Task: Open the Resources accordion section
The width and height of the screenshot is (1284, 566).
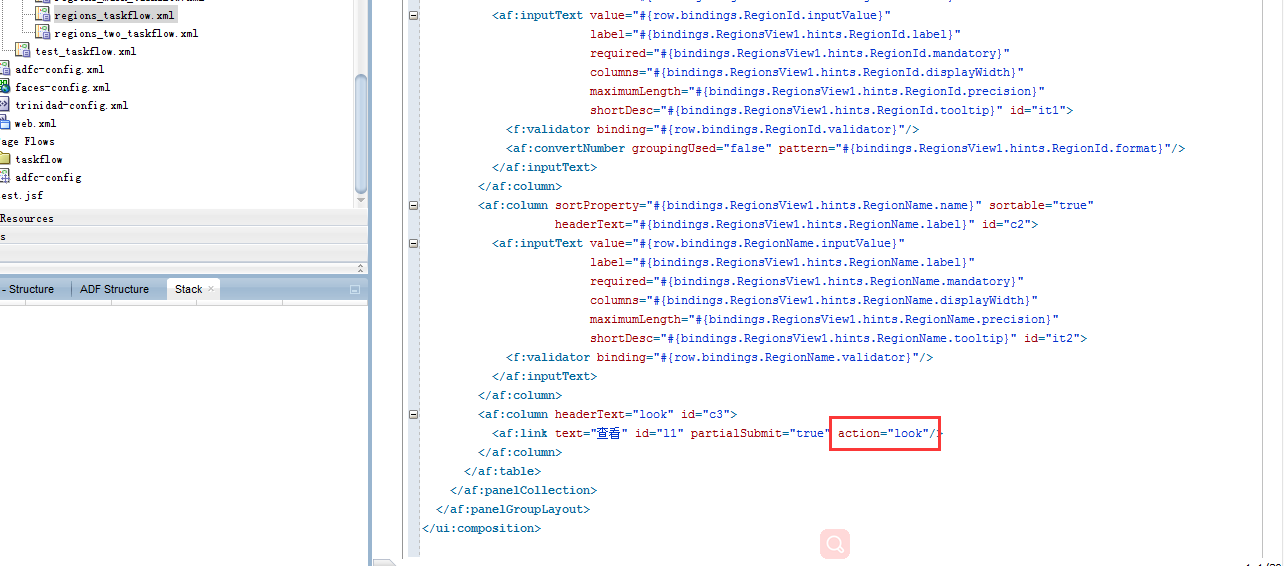Action: coord(184,218)
